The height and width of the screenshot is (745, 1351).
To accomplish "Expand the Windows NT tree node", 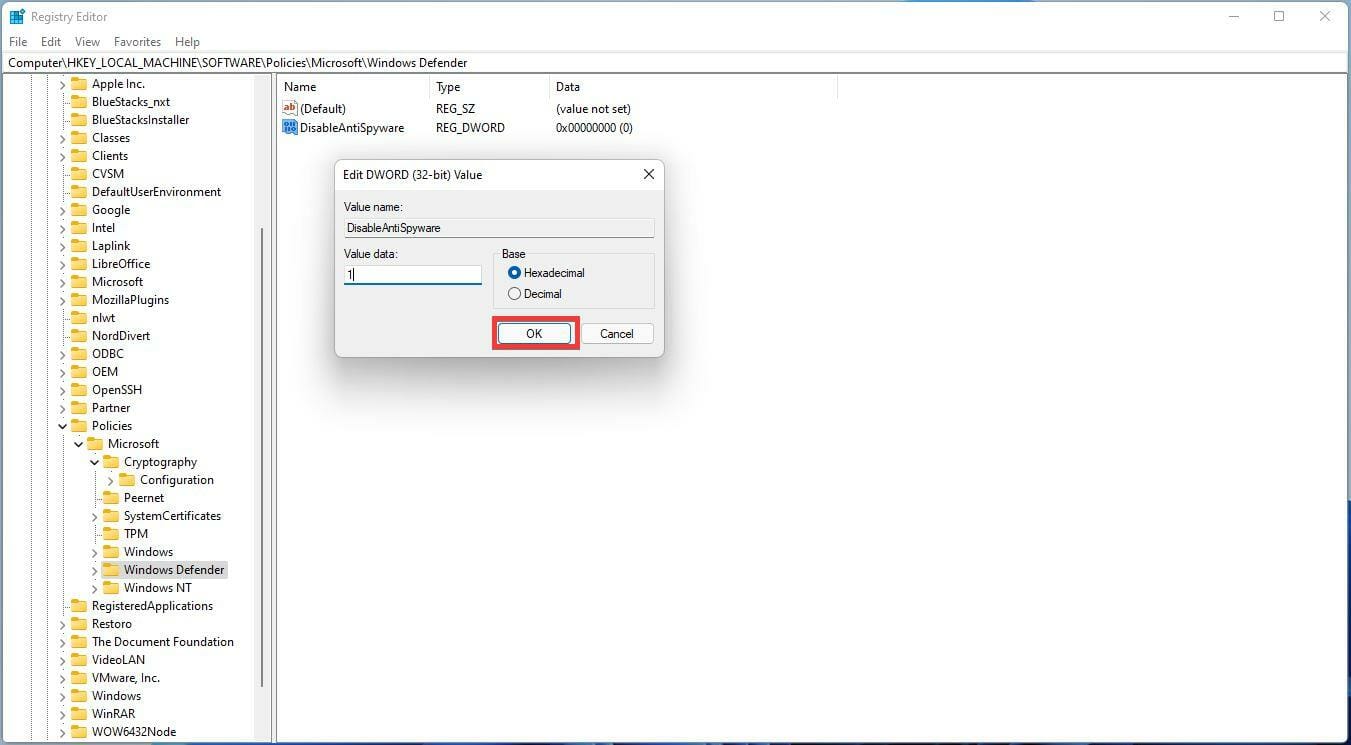I will pos(94,588).
